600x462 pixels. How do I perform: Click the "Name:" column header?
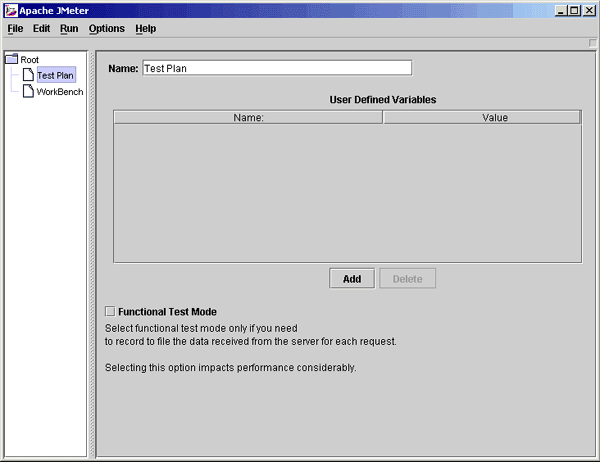click(248, 118)
